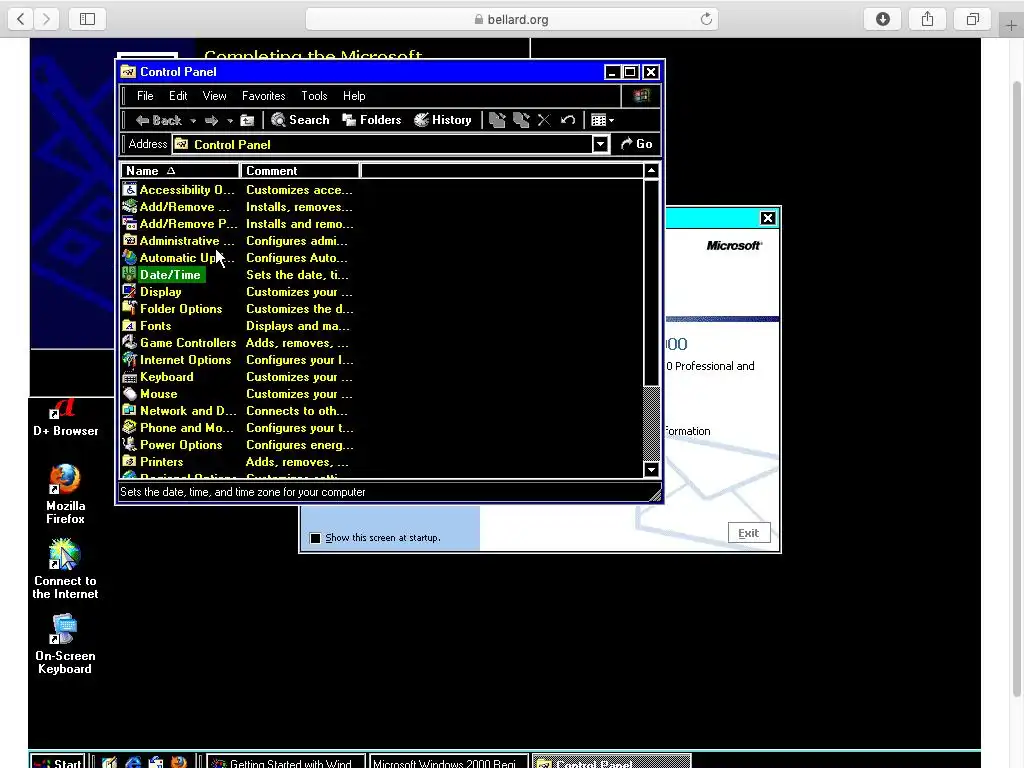1024x768 pixels.
Task: Click the History toolbar button
Action: tap(443, 120)
